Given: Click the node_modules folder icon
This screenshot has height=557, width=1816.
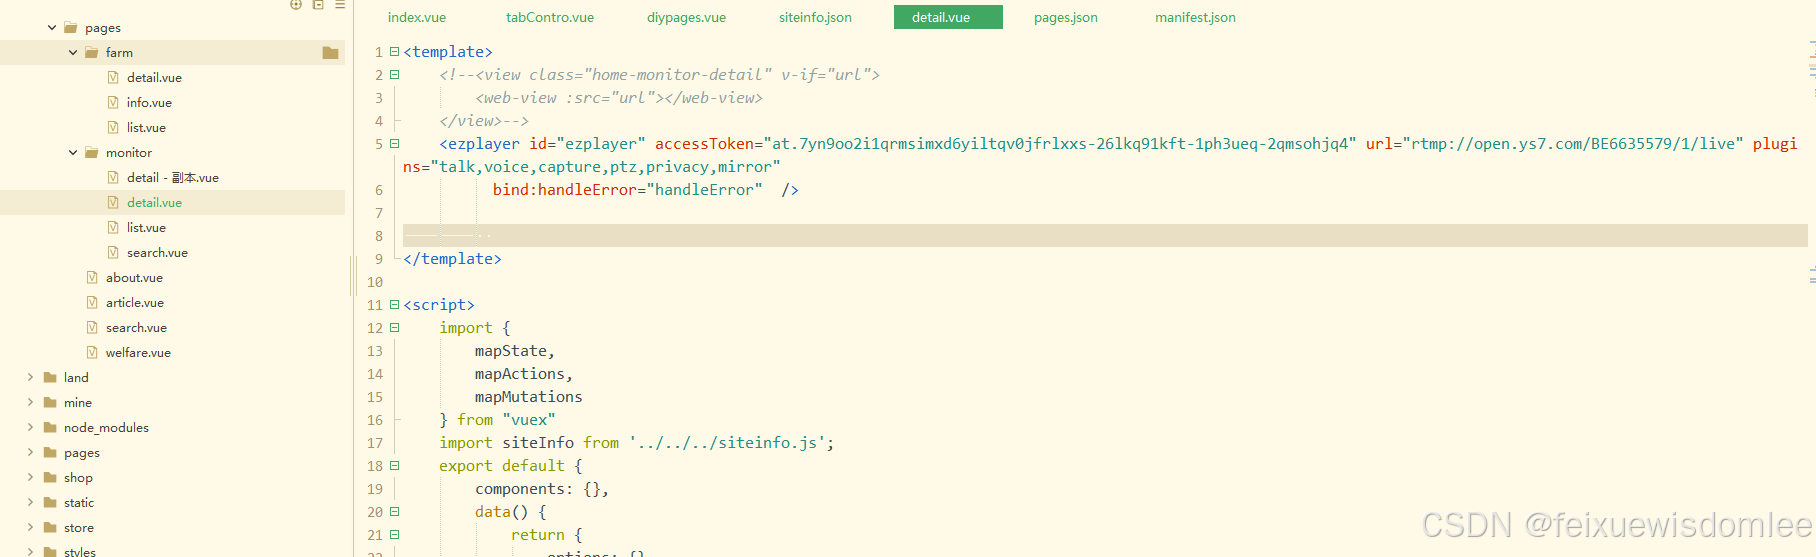Looking at the screenshot, I should [x=50, y=428].
